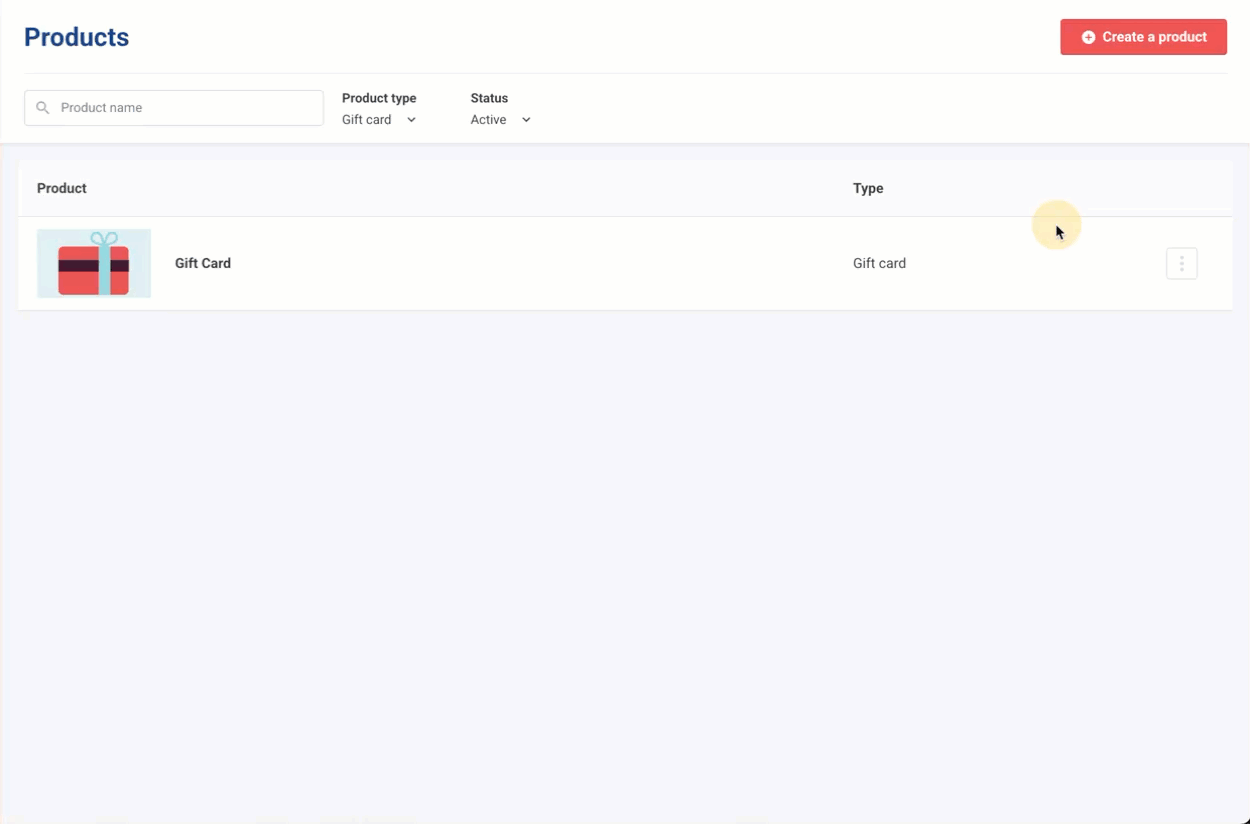Open the Status filter dropdown

[500, 120]
